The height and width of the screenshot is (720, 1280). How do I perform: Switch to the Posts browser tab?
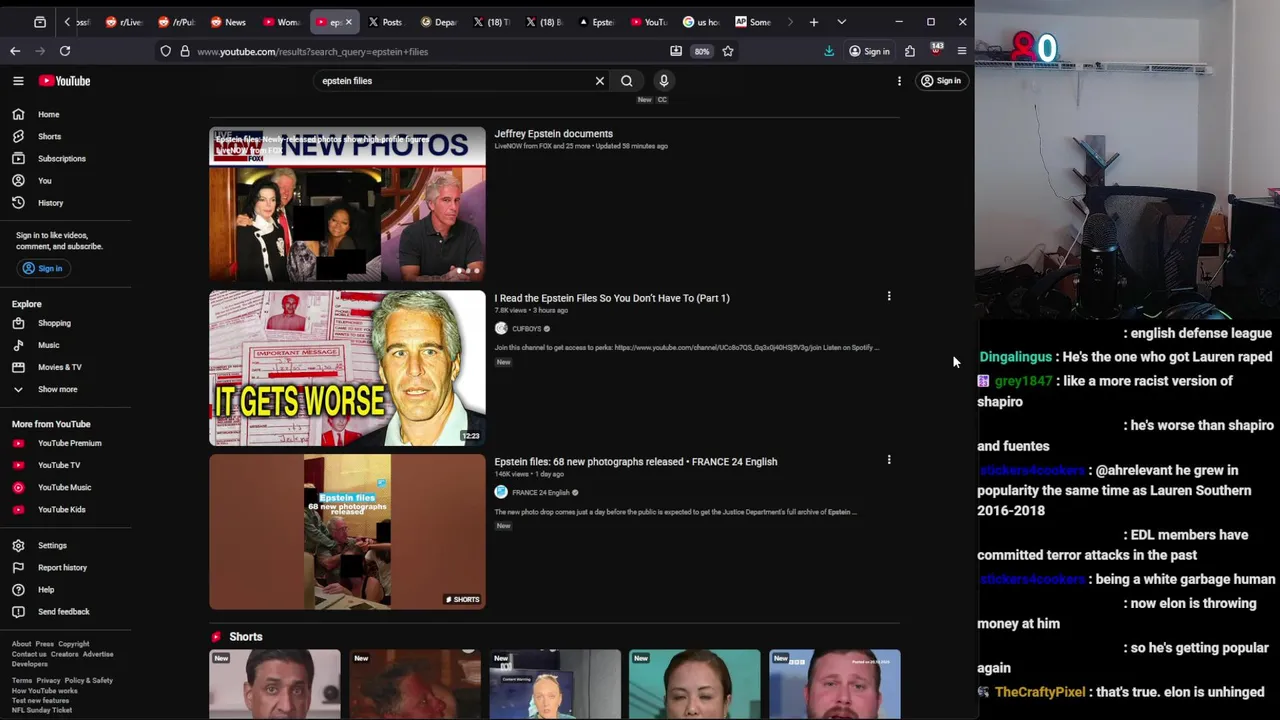coord(385,22)
